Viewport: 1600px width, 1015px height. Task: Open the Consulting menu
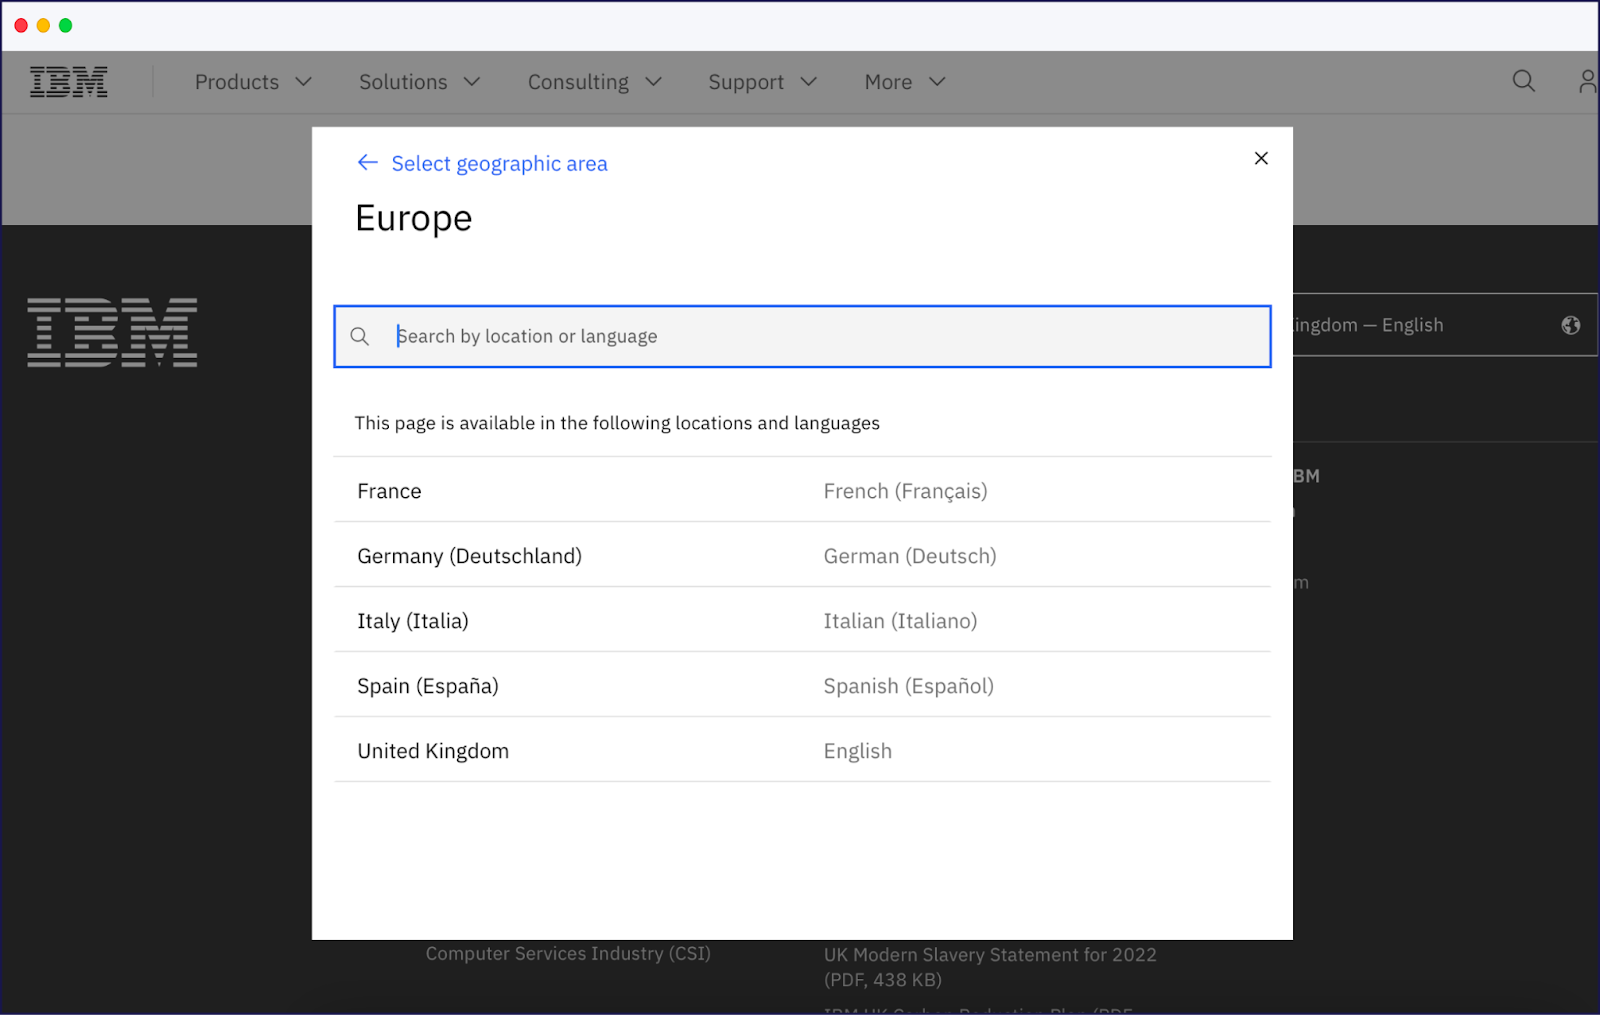pyautogui.click(x=594, y=81)
